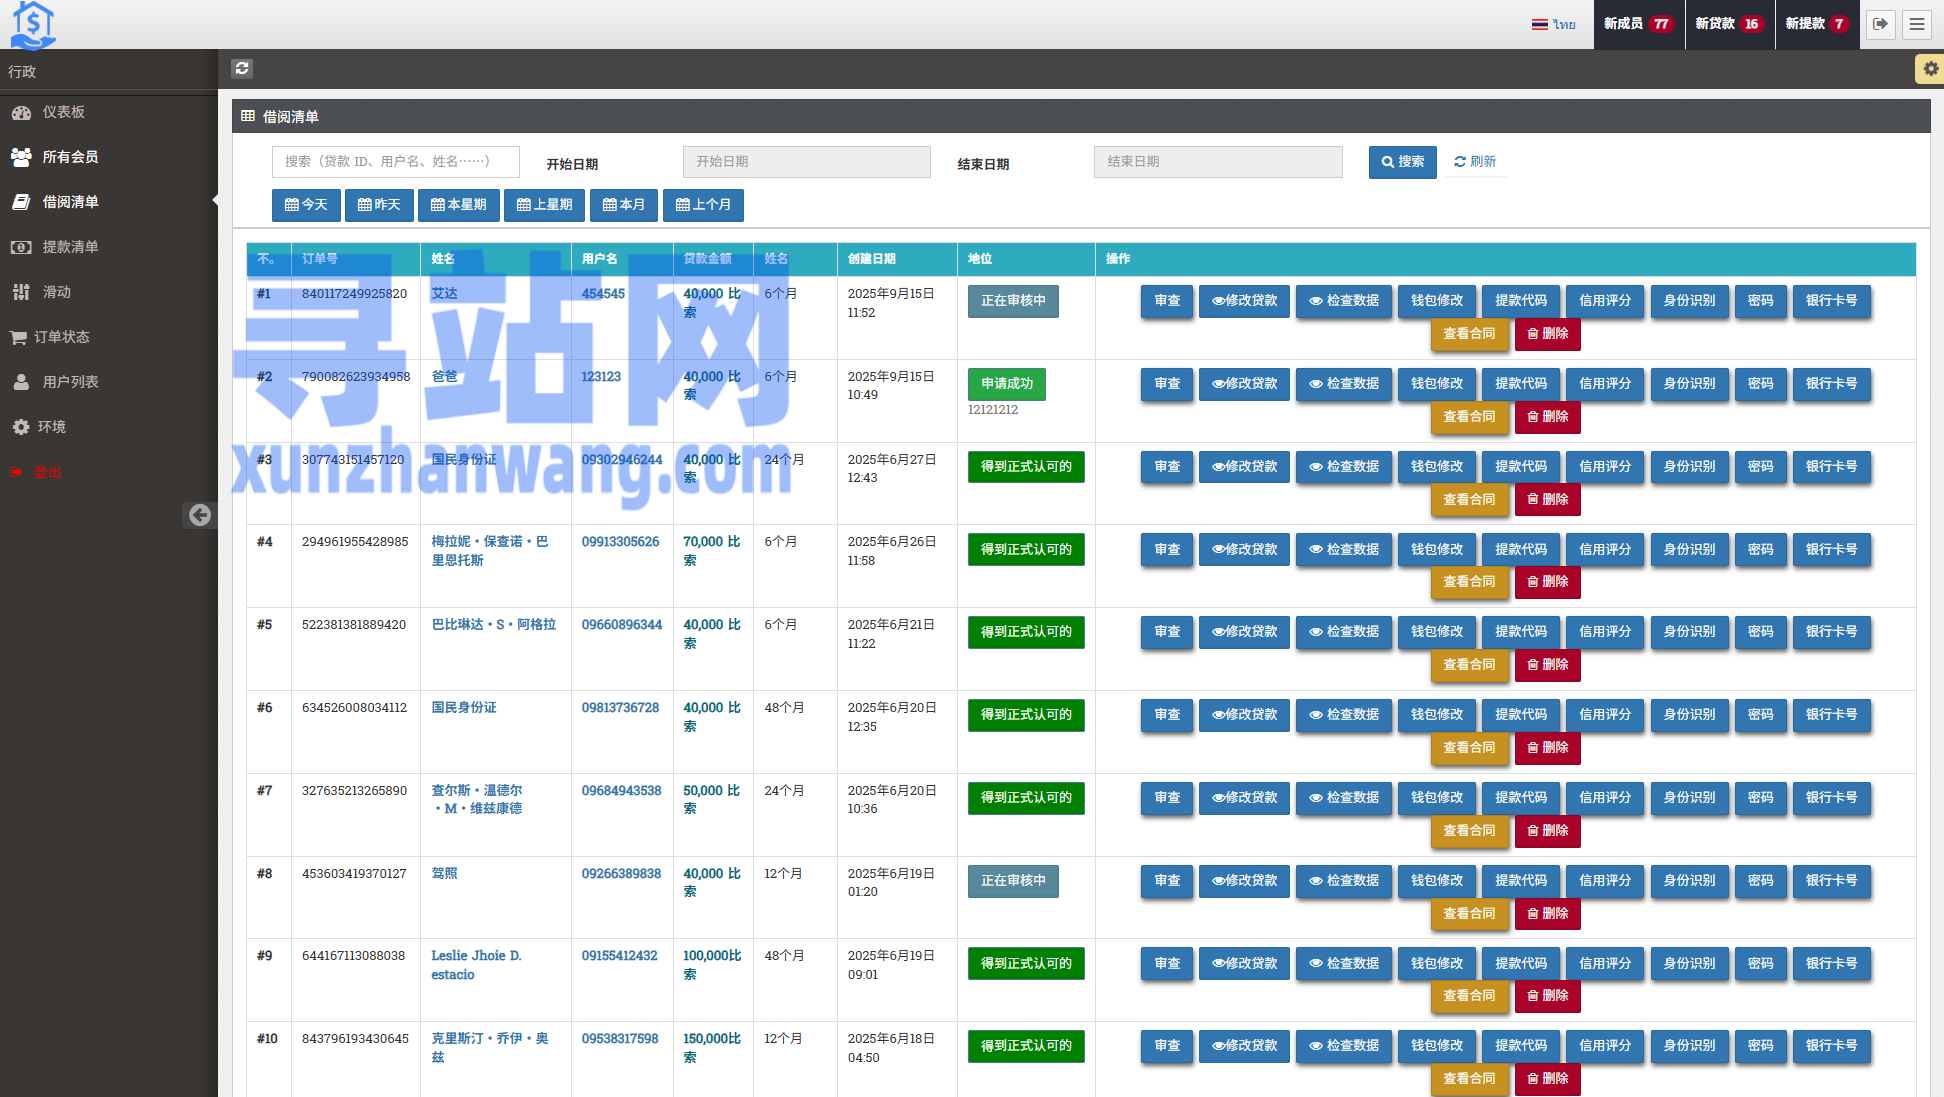This screenshot has width=1944, height=1097.
Task: Open the 结束日期 end date field
Action: (x=1217, y=162)
